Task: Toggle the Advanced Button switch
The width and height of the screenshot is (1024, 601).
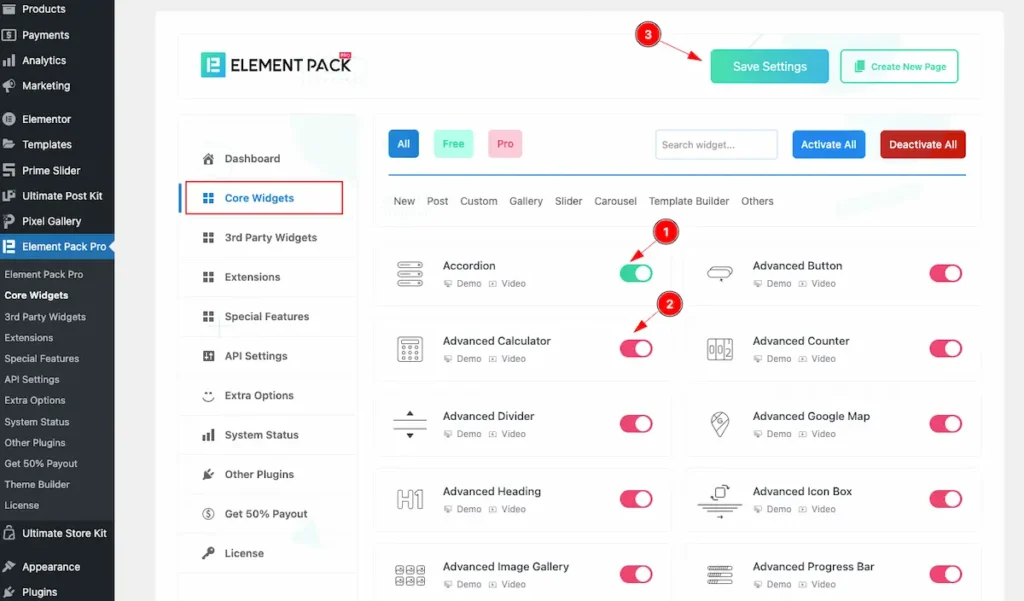Action: [945, 273]
